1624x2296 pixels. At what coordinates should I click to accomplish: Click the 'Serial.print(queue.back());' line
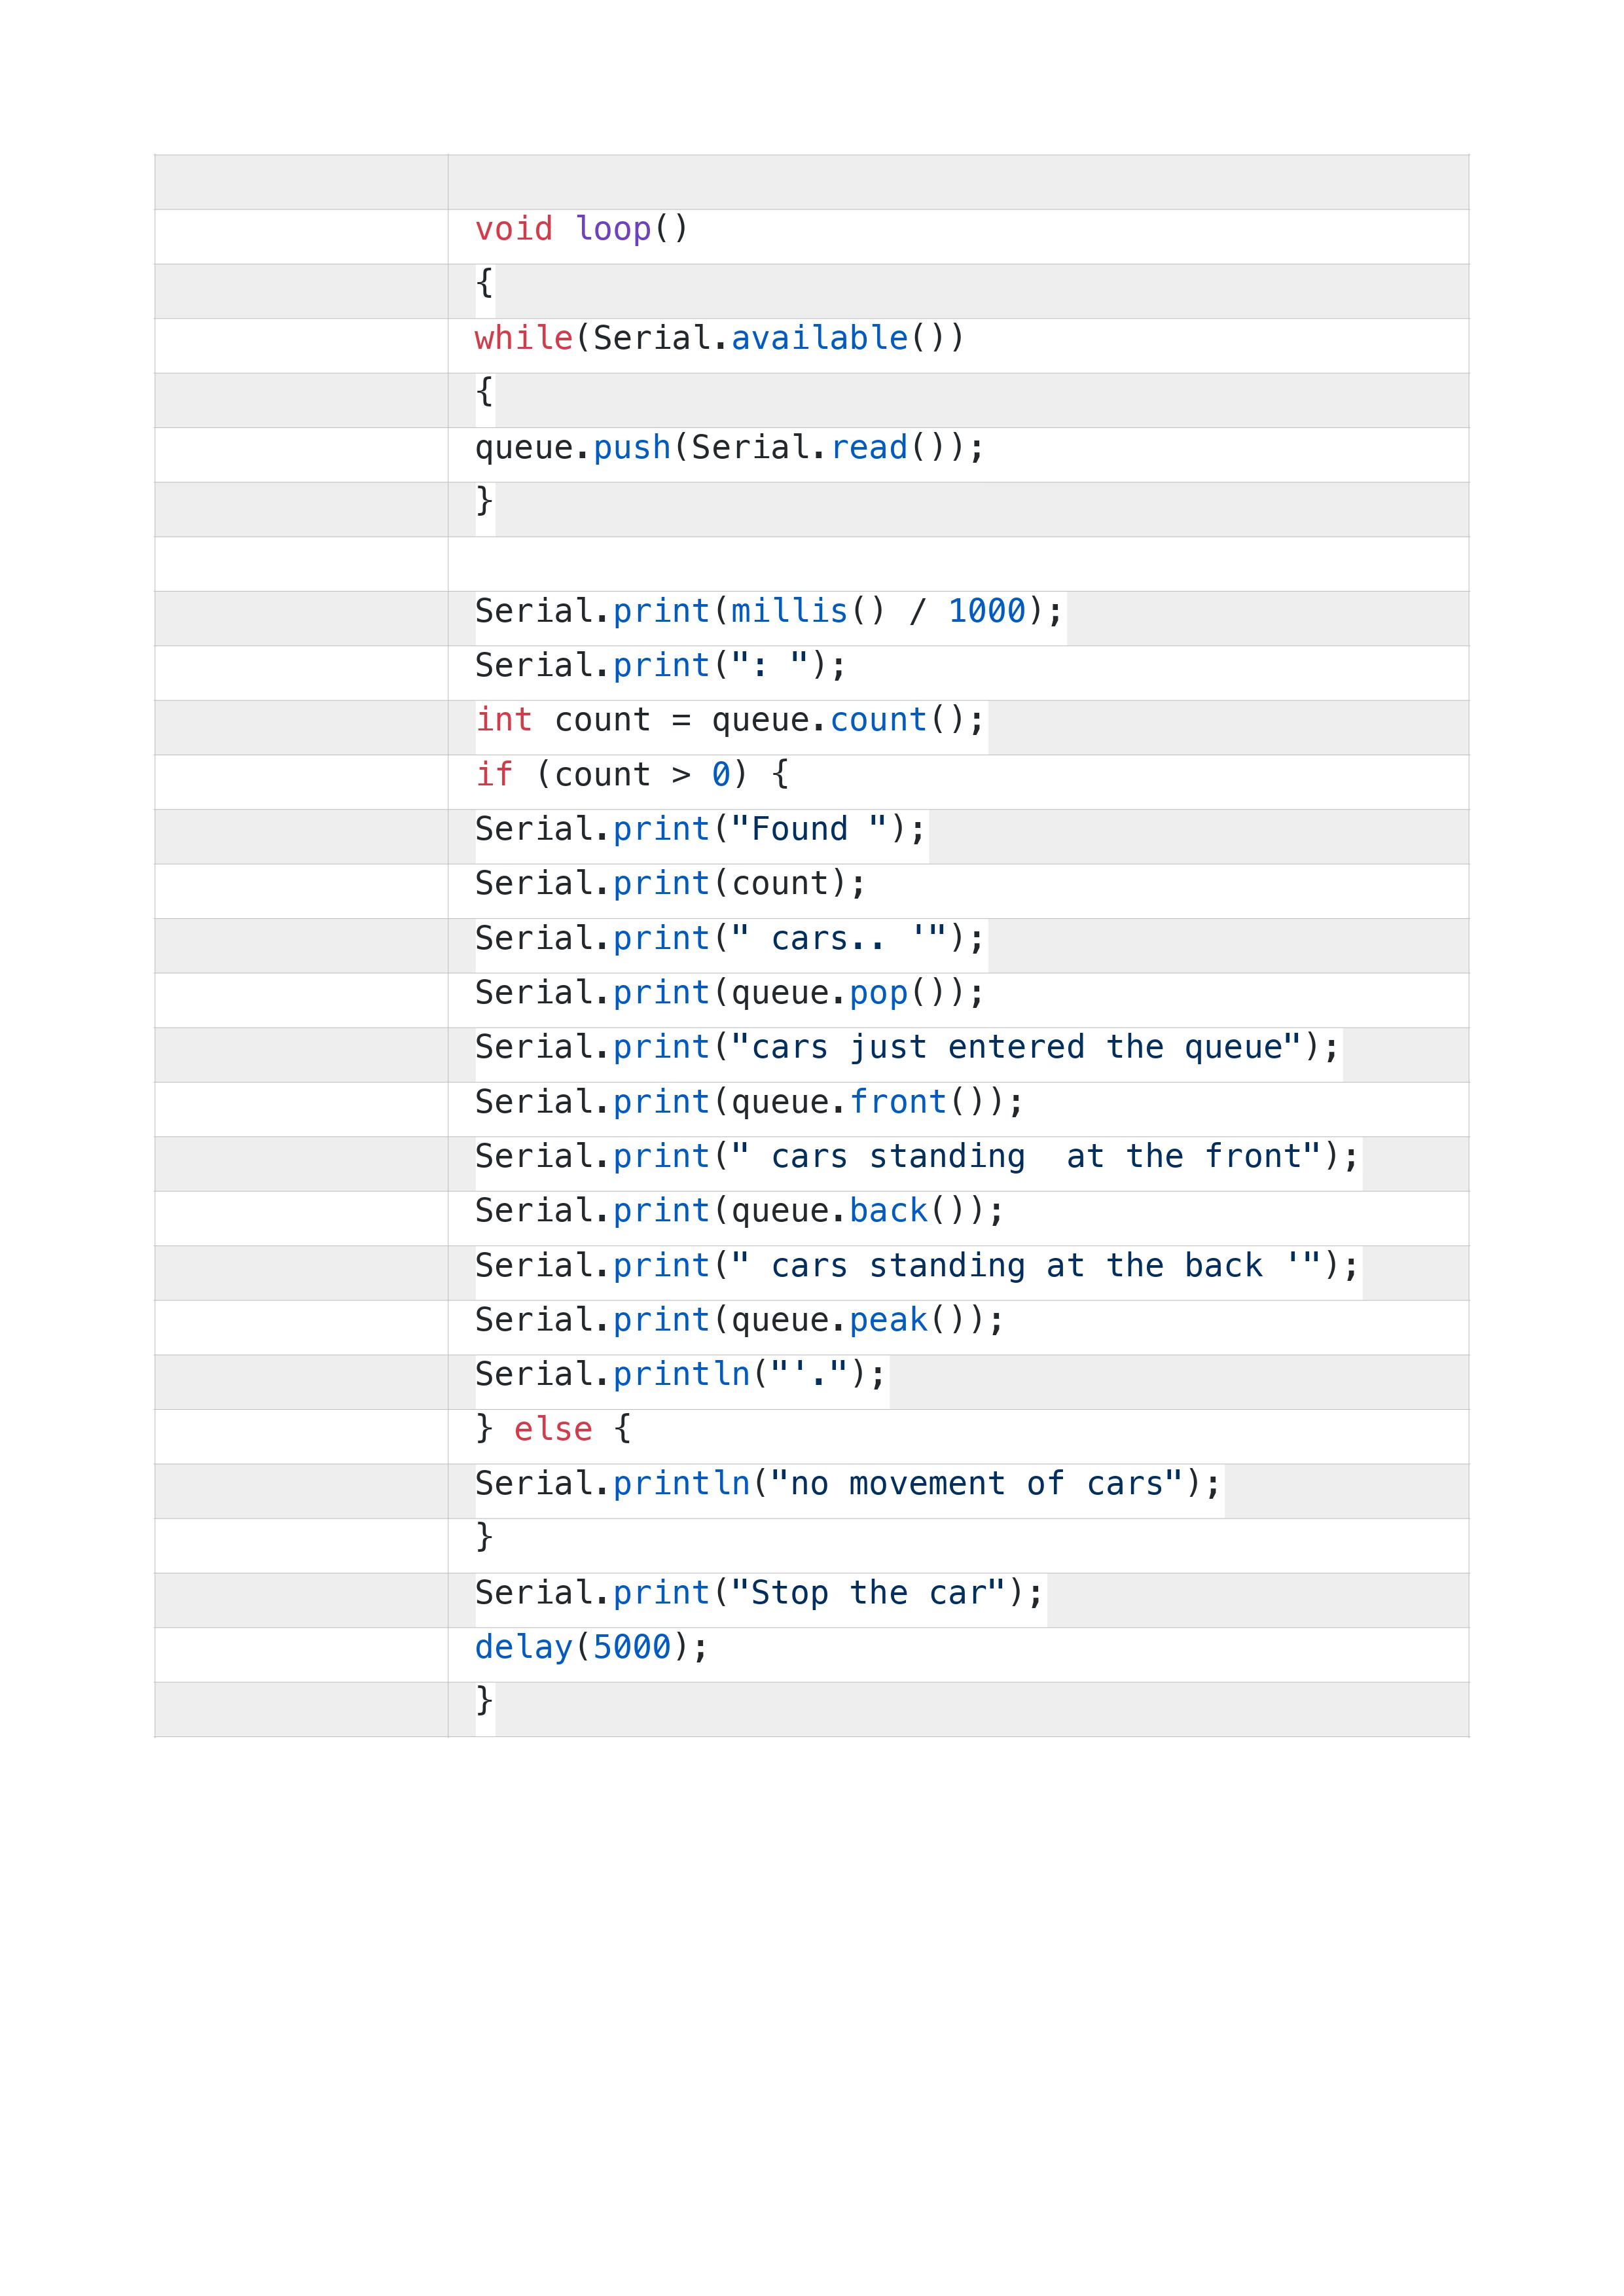[x=739, y=1210]
